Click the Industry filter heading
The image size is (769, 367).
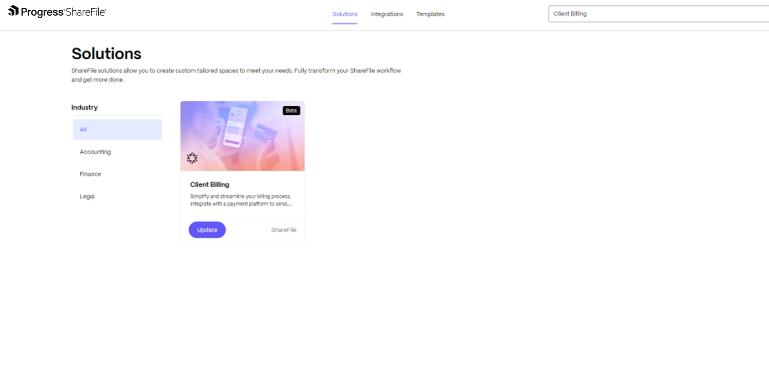coord(84,107)
